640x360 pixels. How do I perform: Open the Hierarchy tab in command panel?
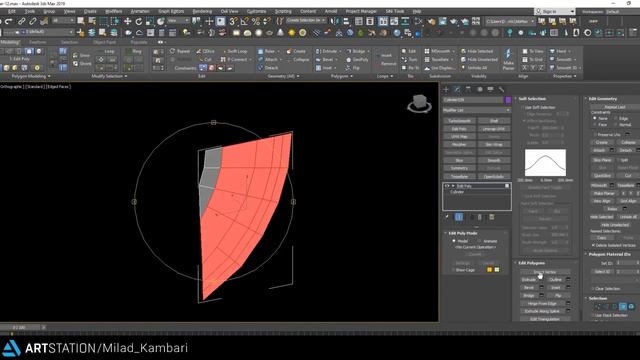[x=468, y=89]
